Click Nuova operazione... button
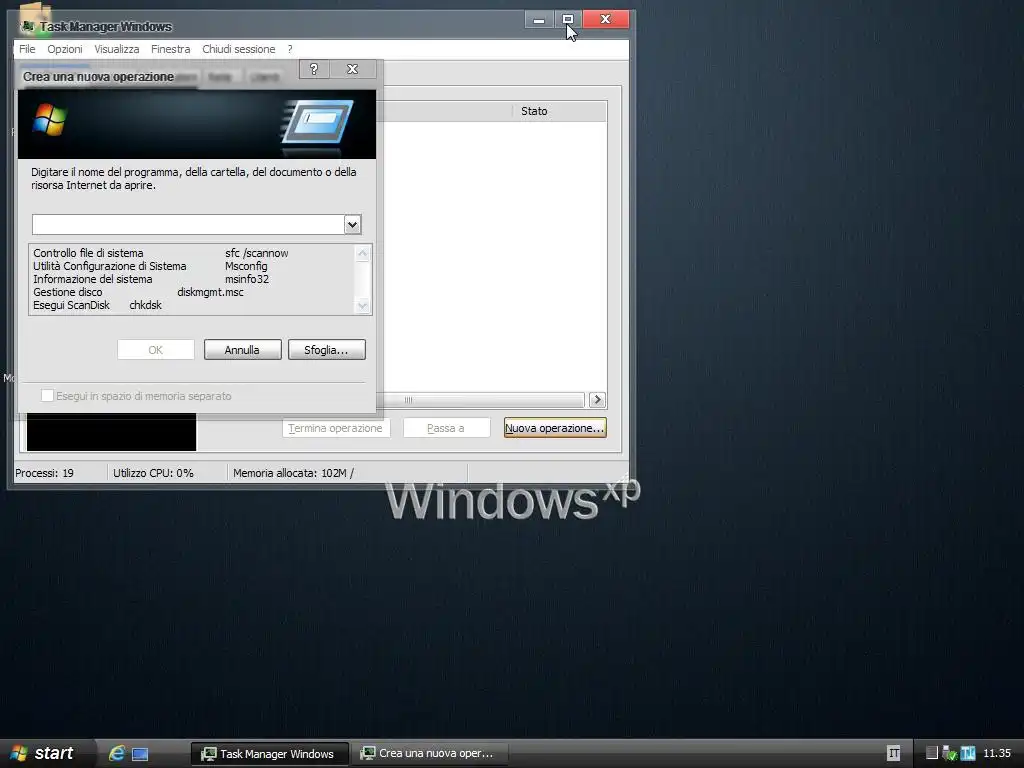1024x768 pixels. 555,428
